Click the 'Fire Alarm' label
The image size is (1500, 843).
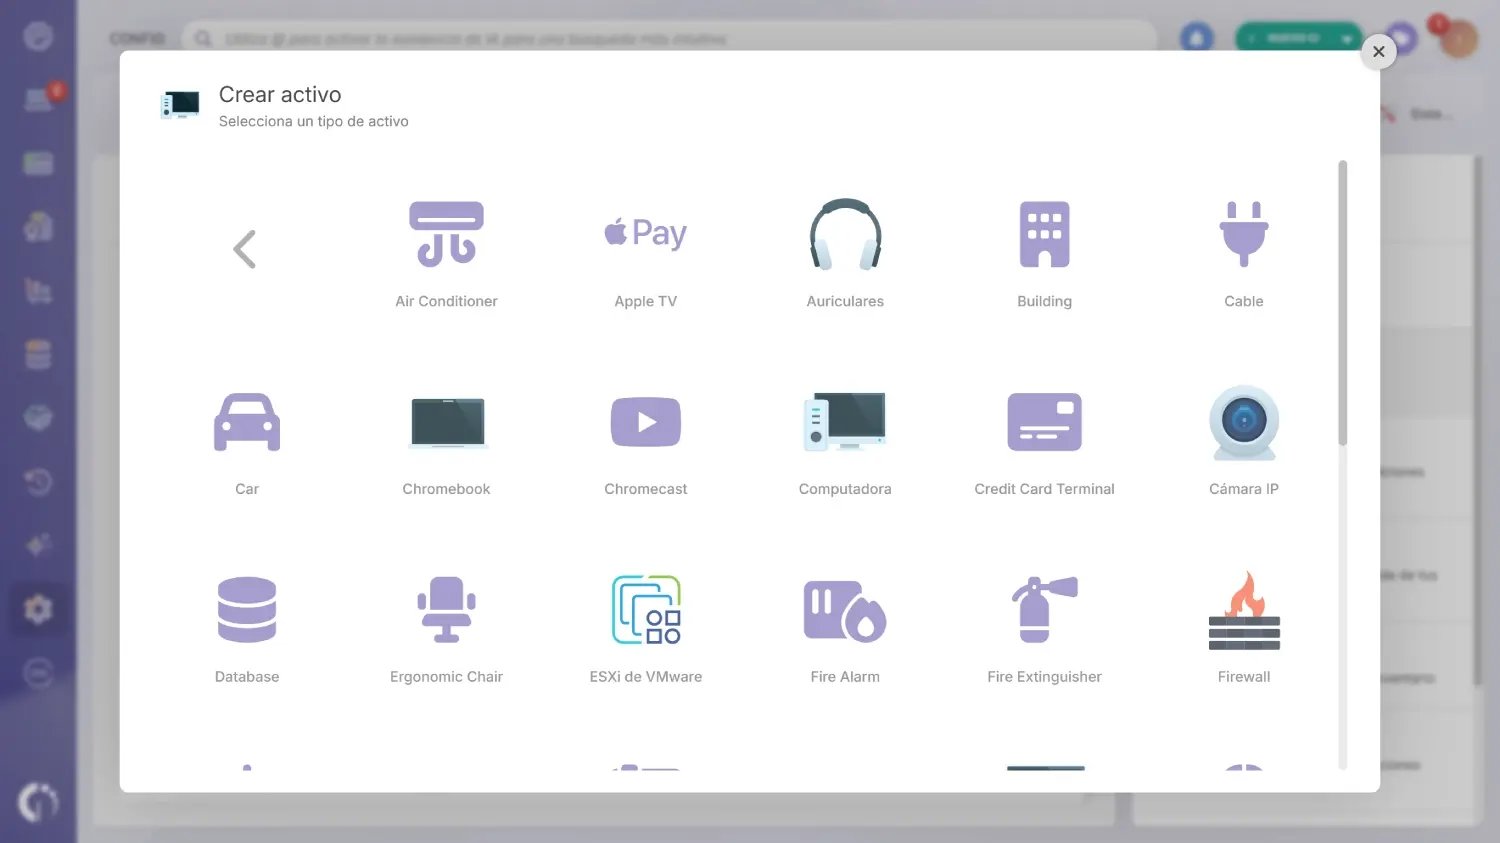pos(845,677)
